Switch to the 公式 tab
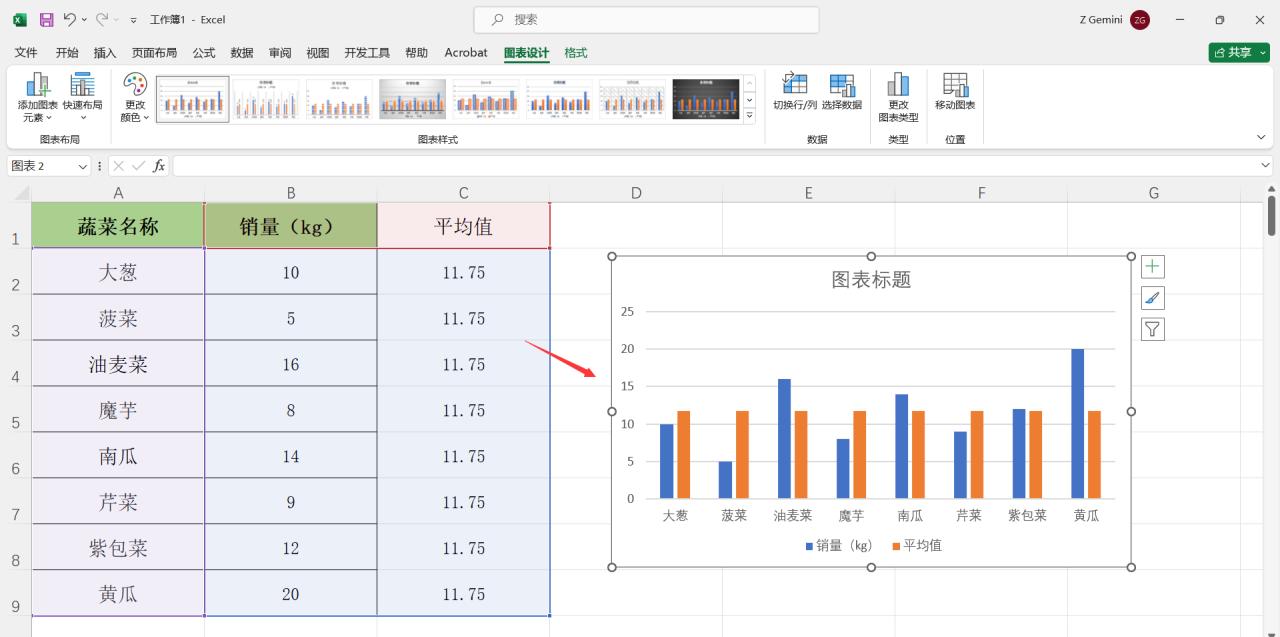1280x637 pixels. (204, 53)
